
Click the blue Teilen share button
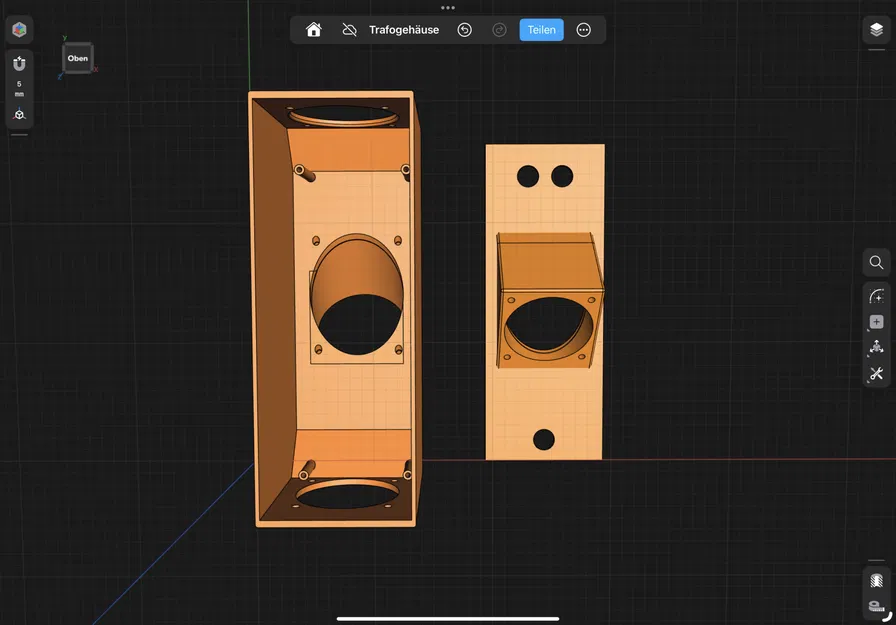tap(541, 30)
